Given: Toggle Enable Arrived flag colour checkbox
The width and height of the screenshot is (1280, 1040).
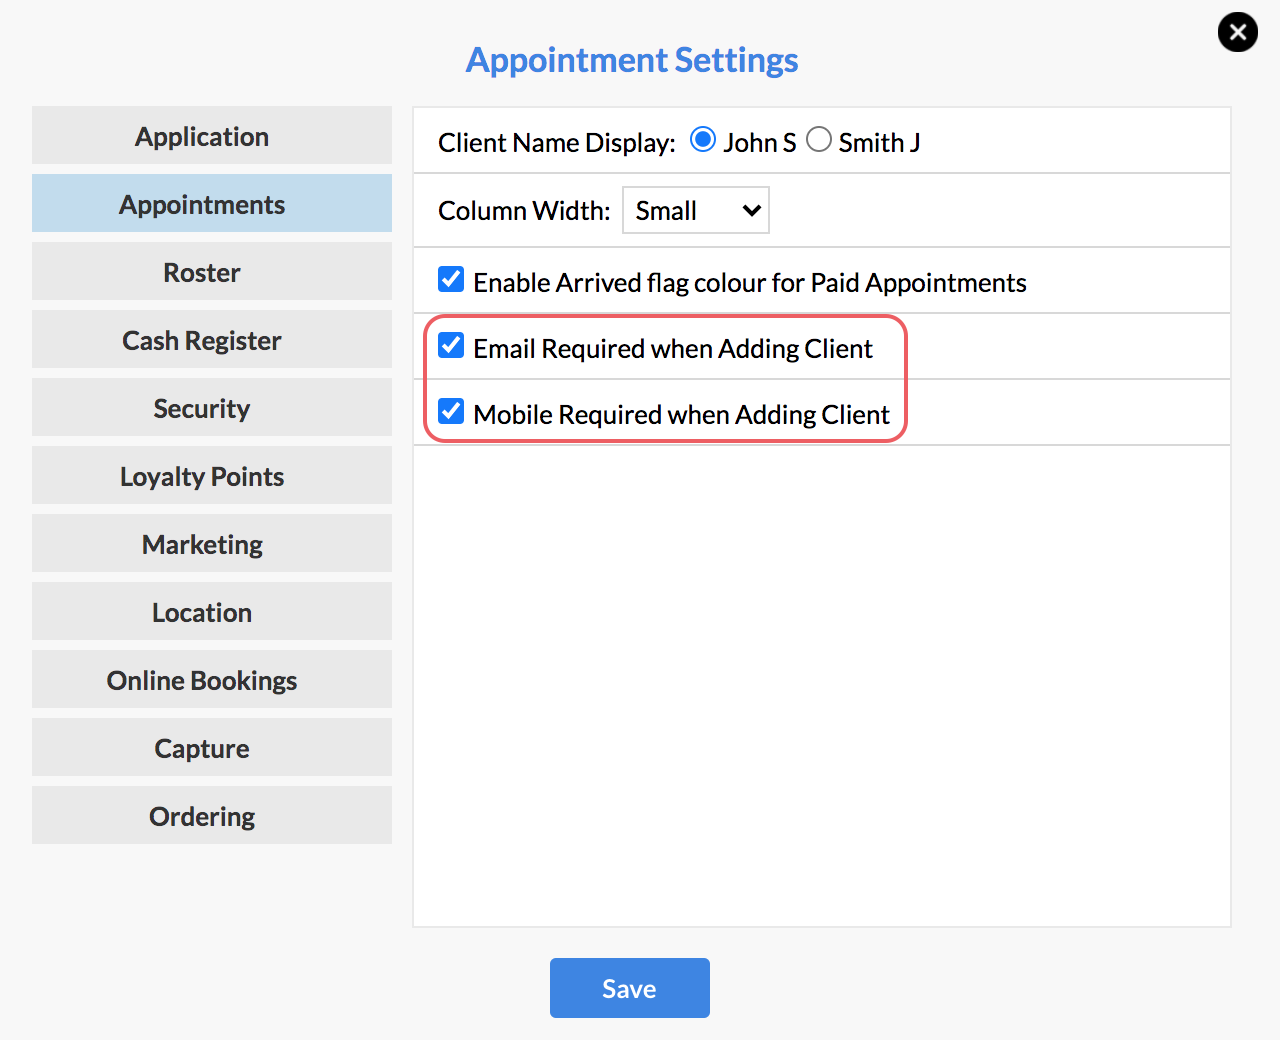Looking at the screenshot, I should tap(451, 279).
